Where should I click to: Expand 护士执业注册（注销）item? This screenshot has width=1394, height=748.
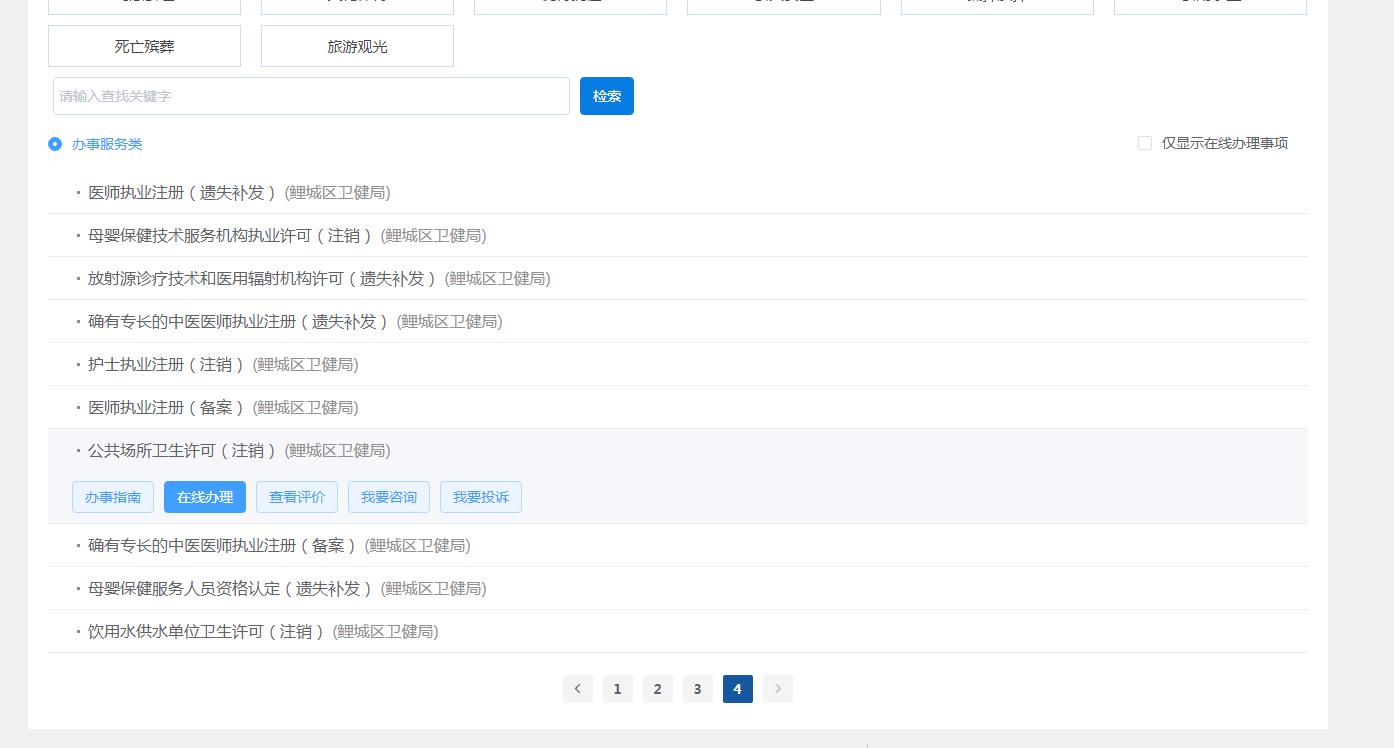tap(166, 365)
